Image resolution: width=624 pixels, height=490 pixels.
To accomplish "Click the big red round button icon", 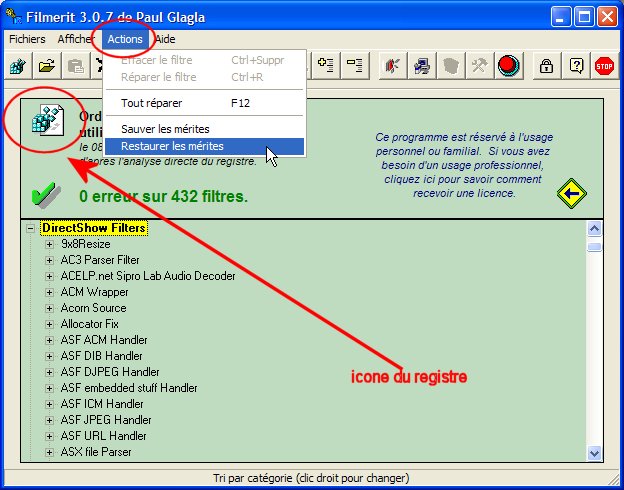I will 509,66.
